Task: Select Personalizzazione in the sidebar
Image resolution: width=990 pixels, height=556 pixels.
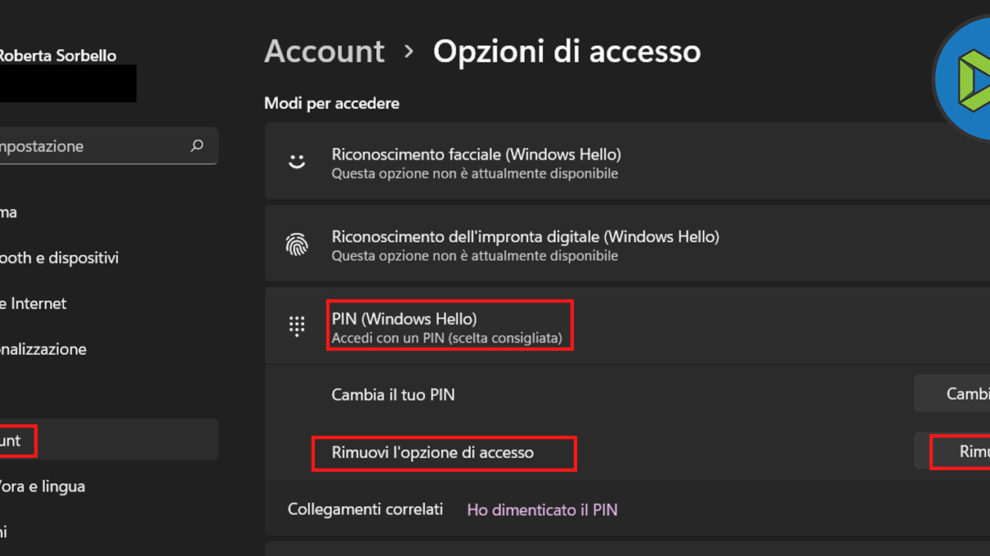Action: 43,349
